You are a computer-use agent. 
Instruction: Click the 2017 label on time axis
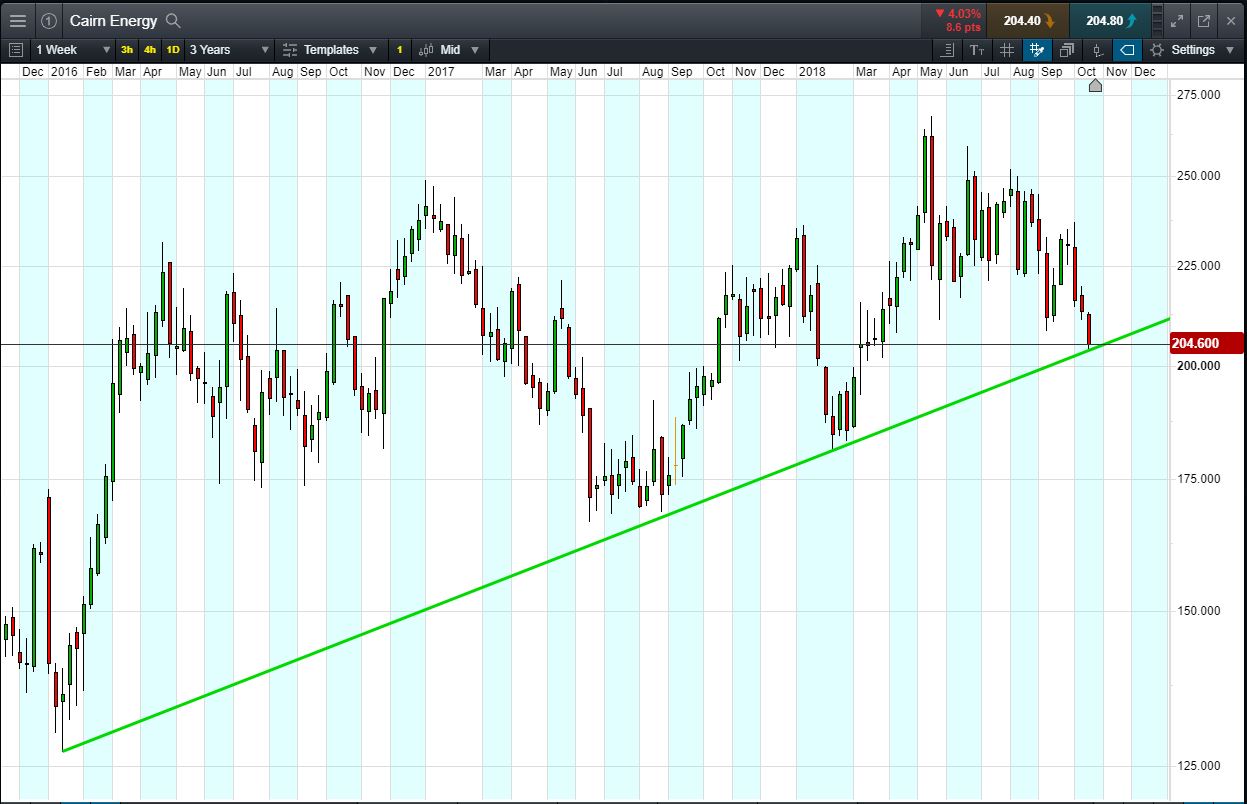(440, 72)
